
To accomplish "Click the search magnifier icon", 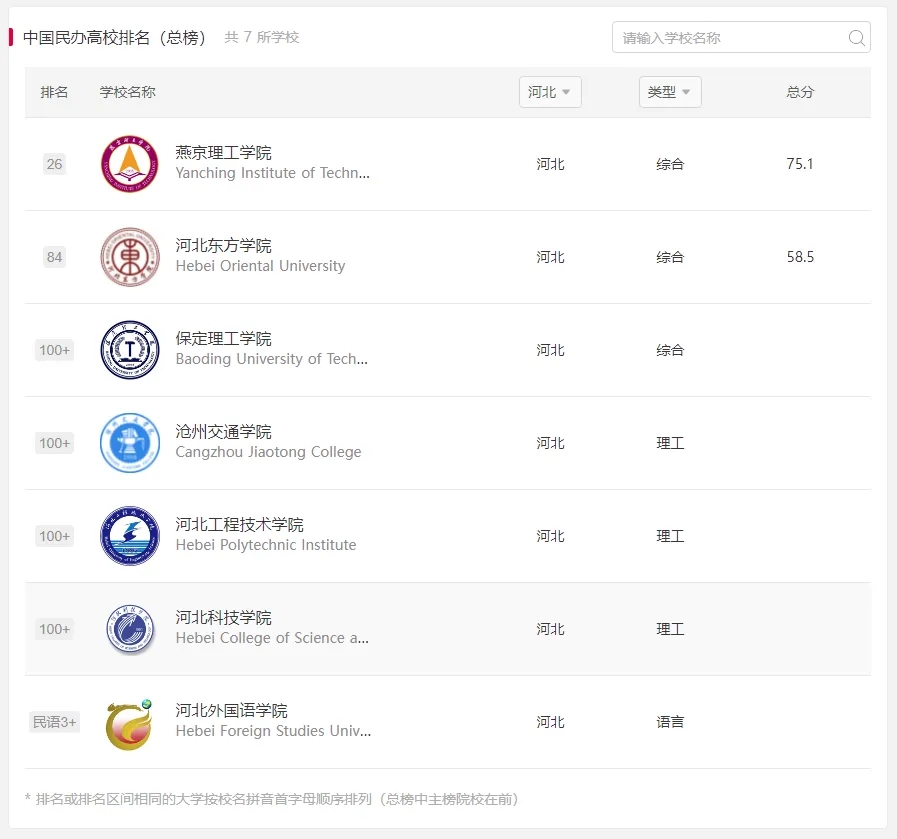I will [856, 38].
